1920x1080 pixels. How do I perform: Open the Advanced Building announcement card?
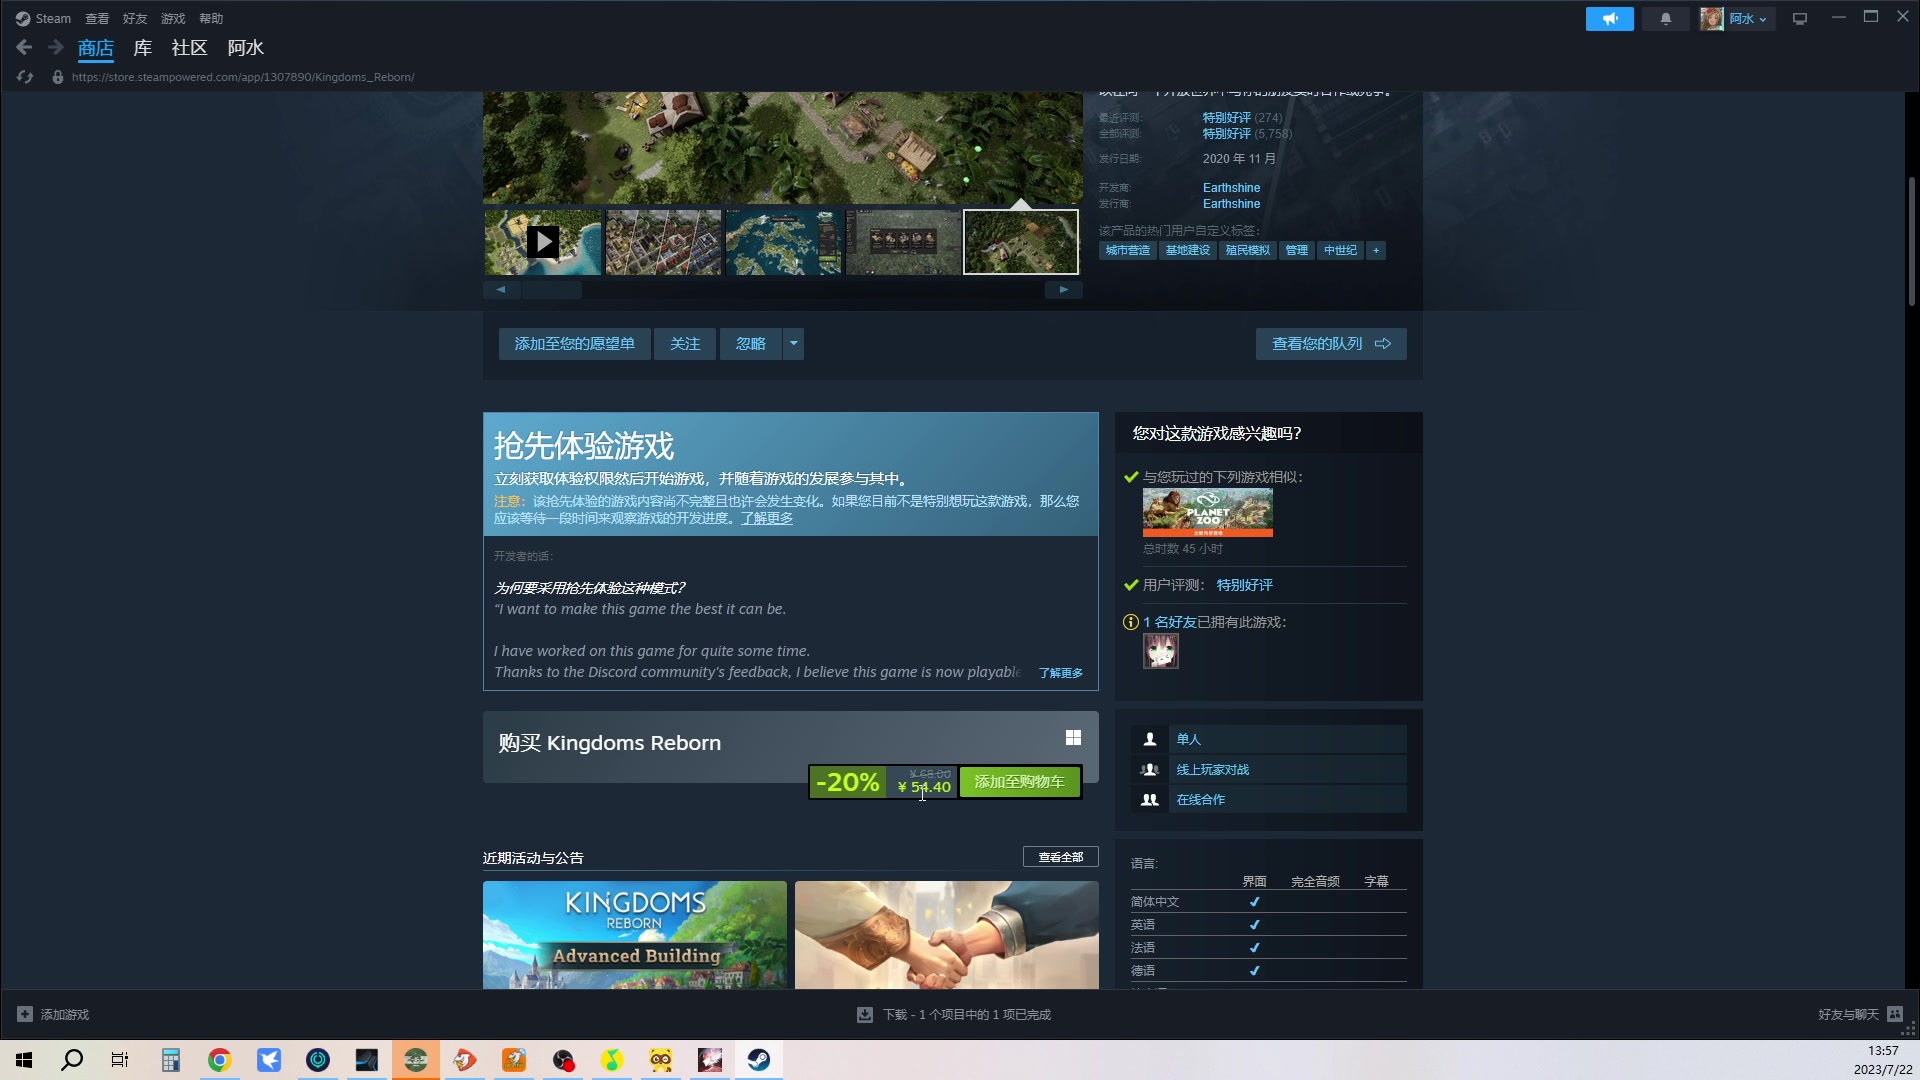coord(635,935)
